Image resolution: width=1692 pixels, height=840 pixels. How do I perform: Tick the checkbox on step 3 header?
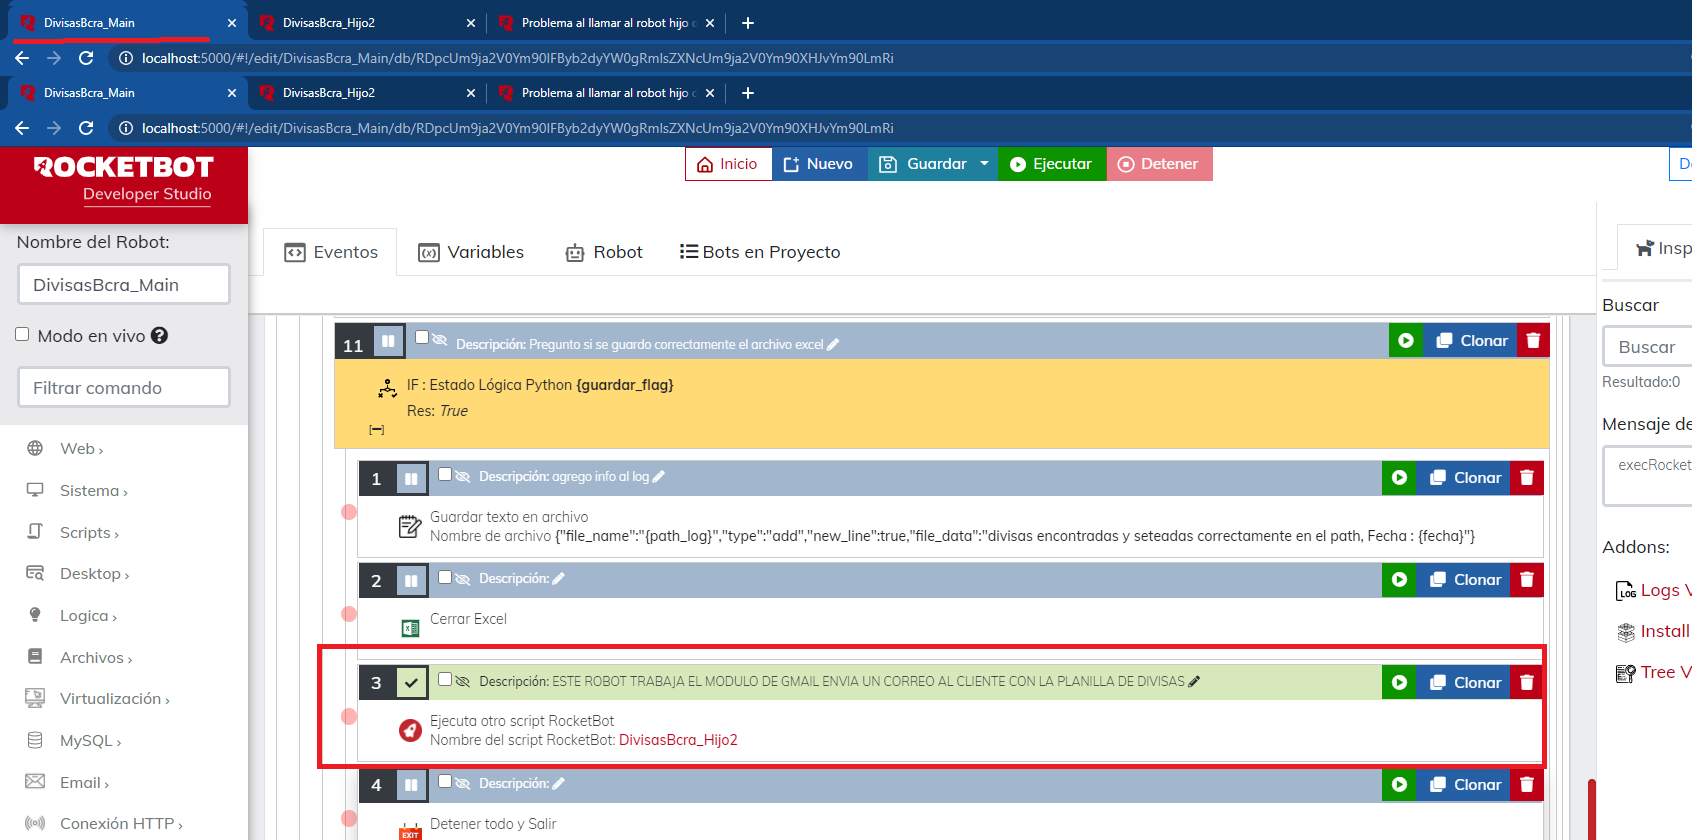point(445,679)
